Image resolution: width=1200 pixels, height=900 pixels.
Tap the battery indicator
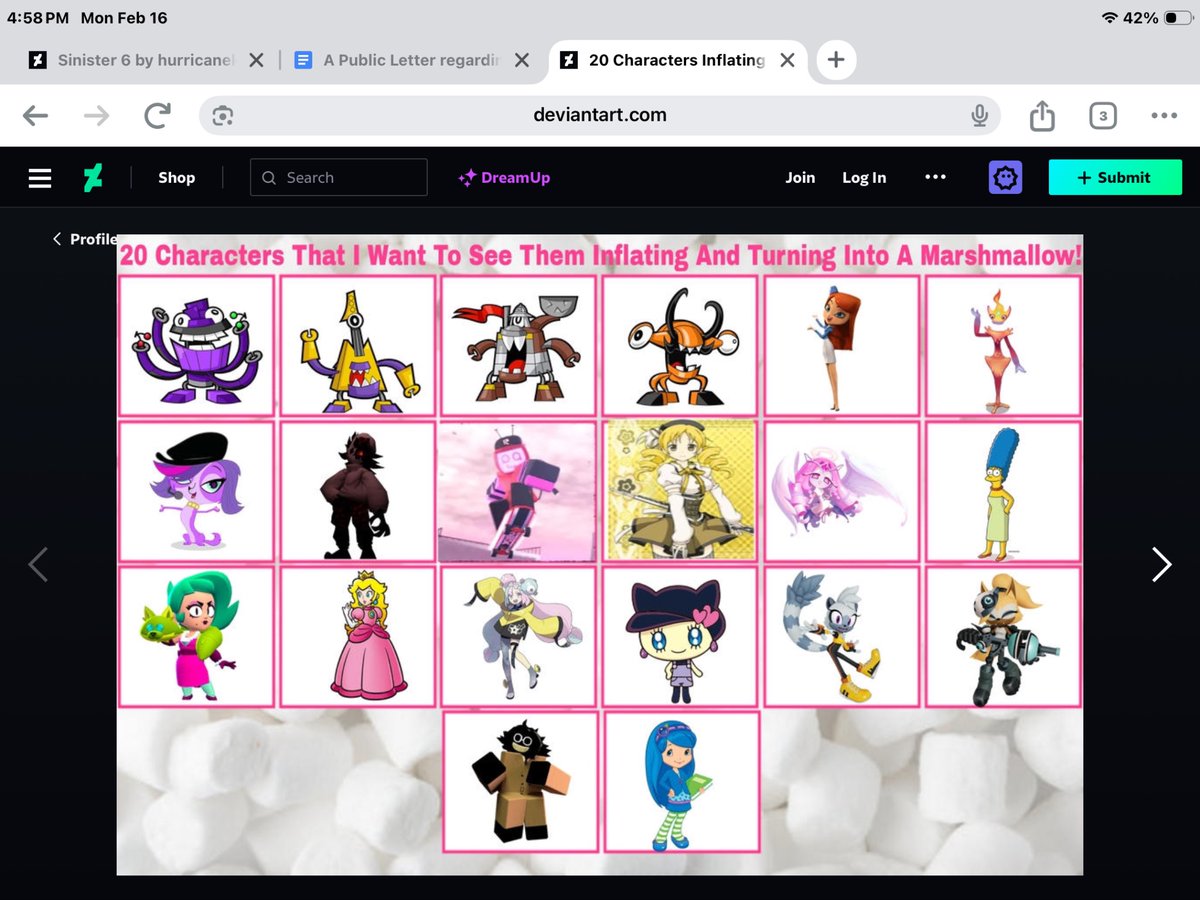(1176, 18)
